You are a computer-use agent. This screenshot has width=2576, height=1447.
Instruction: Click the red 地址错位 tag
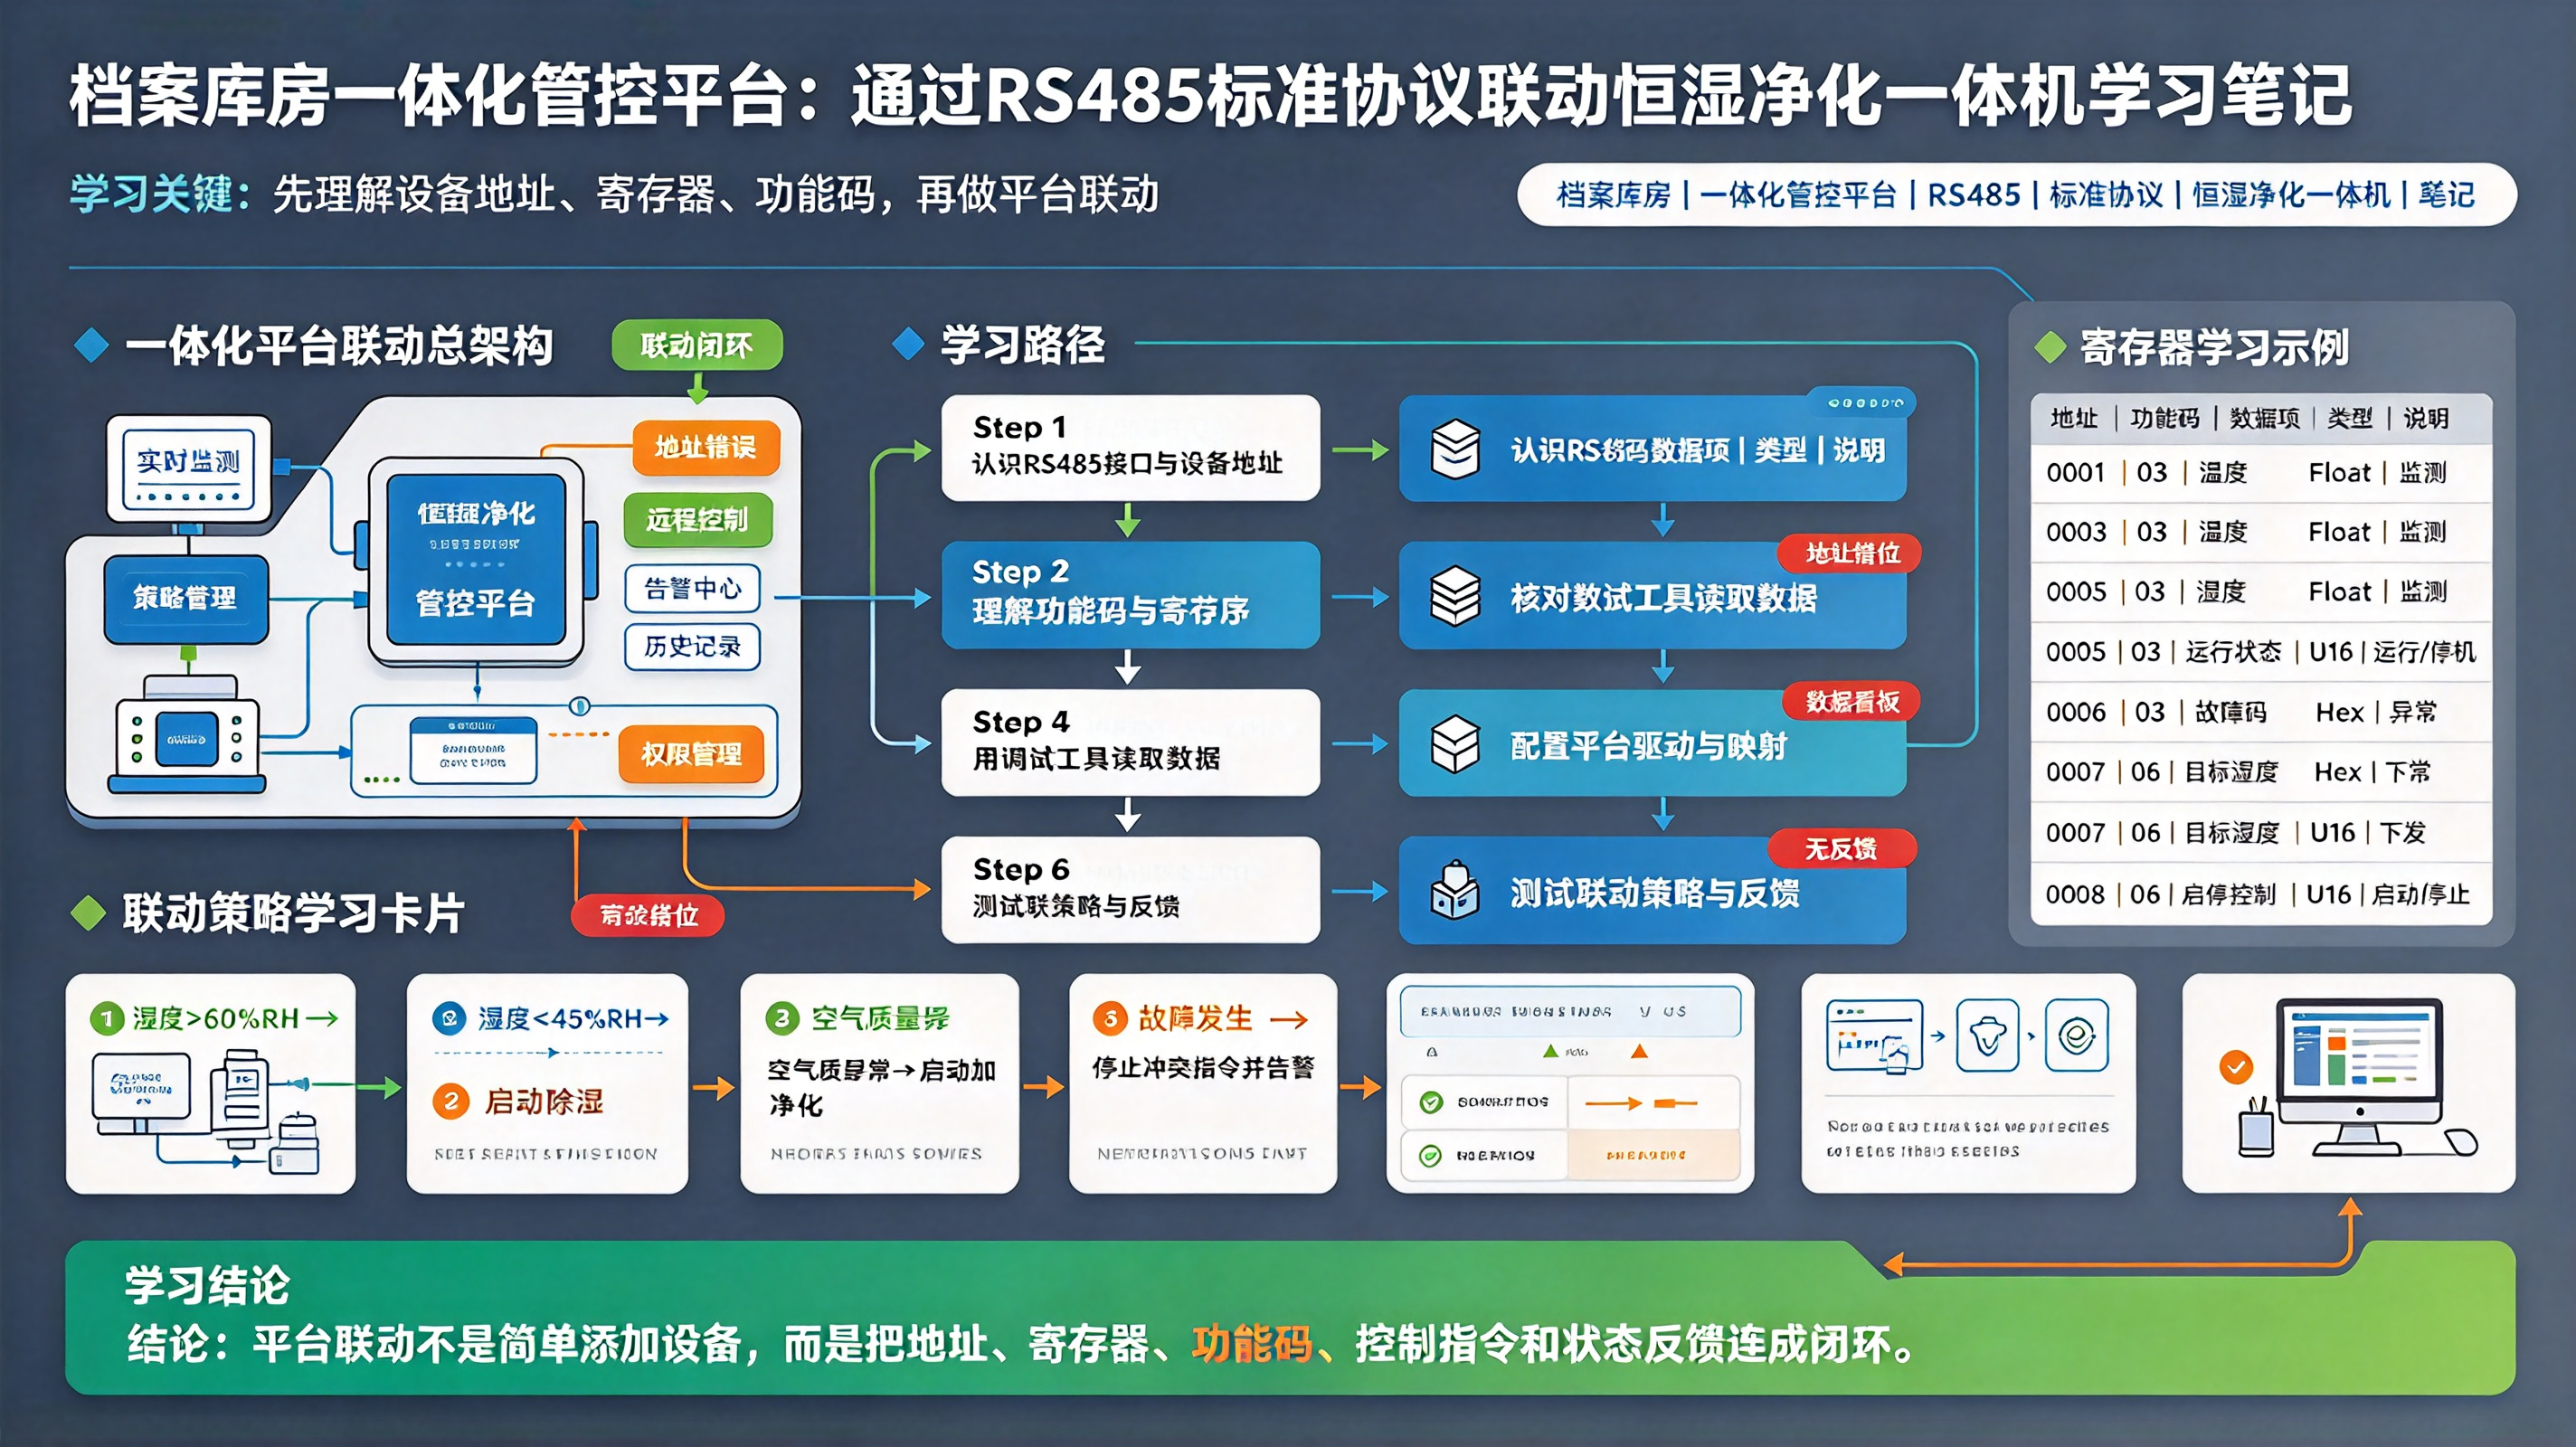pos(1849,554)
